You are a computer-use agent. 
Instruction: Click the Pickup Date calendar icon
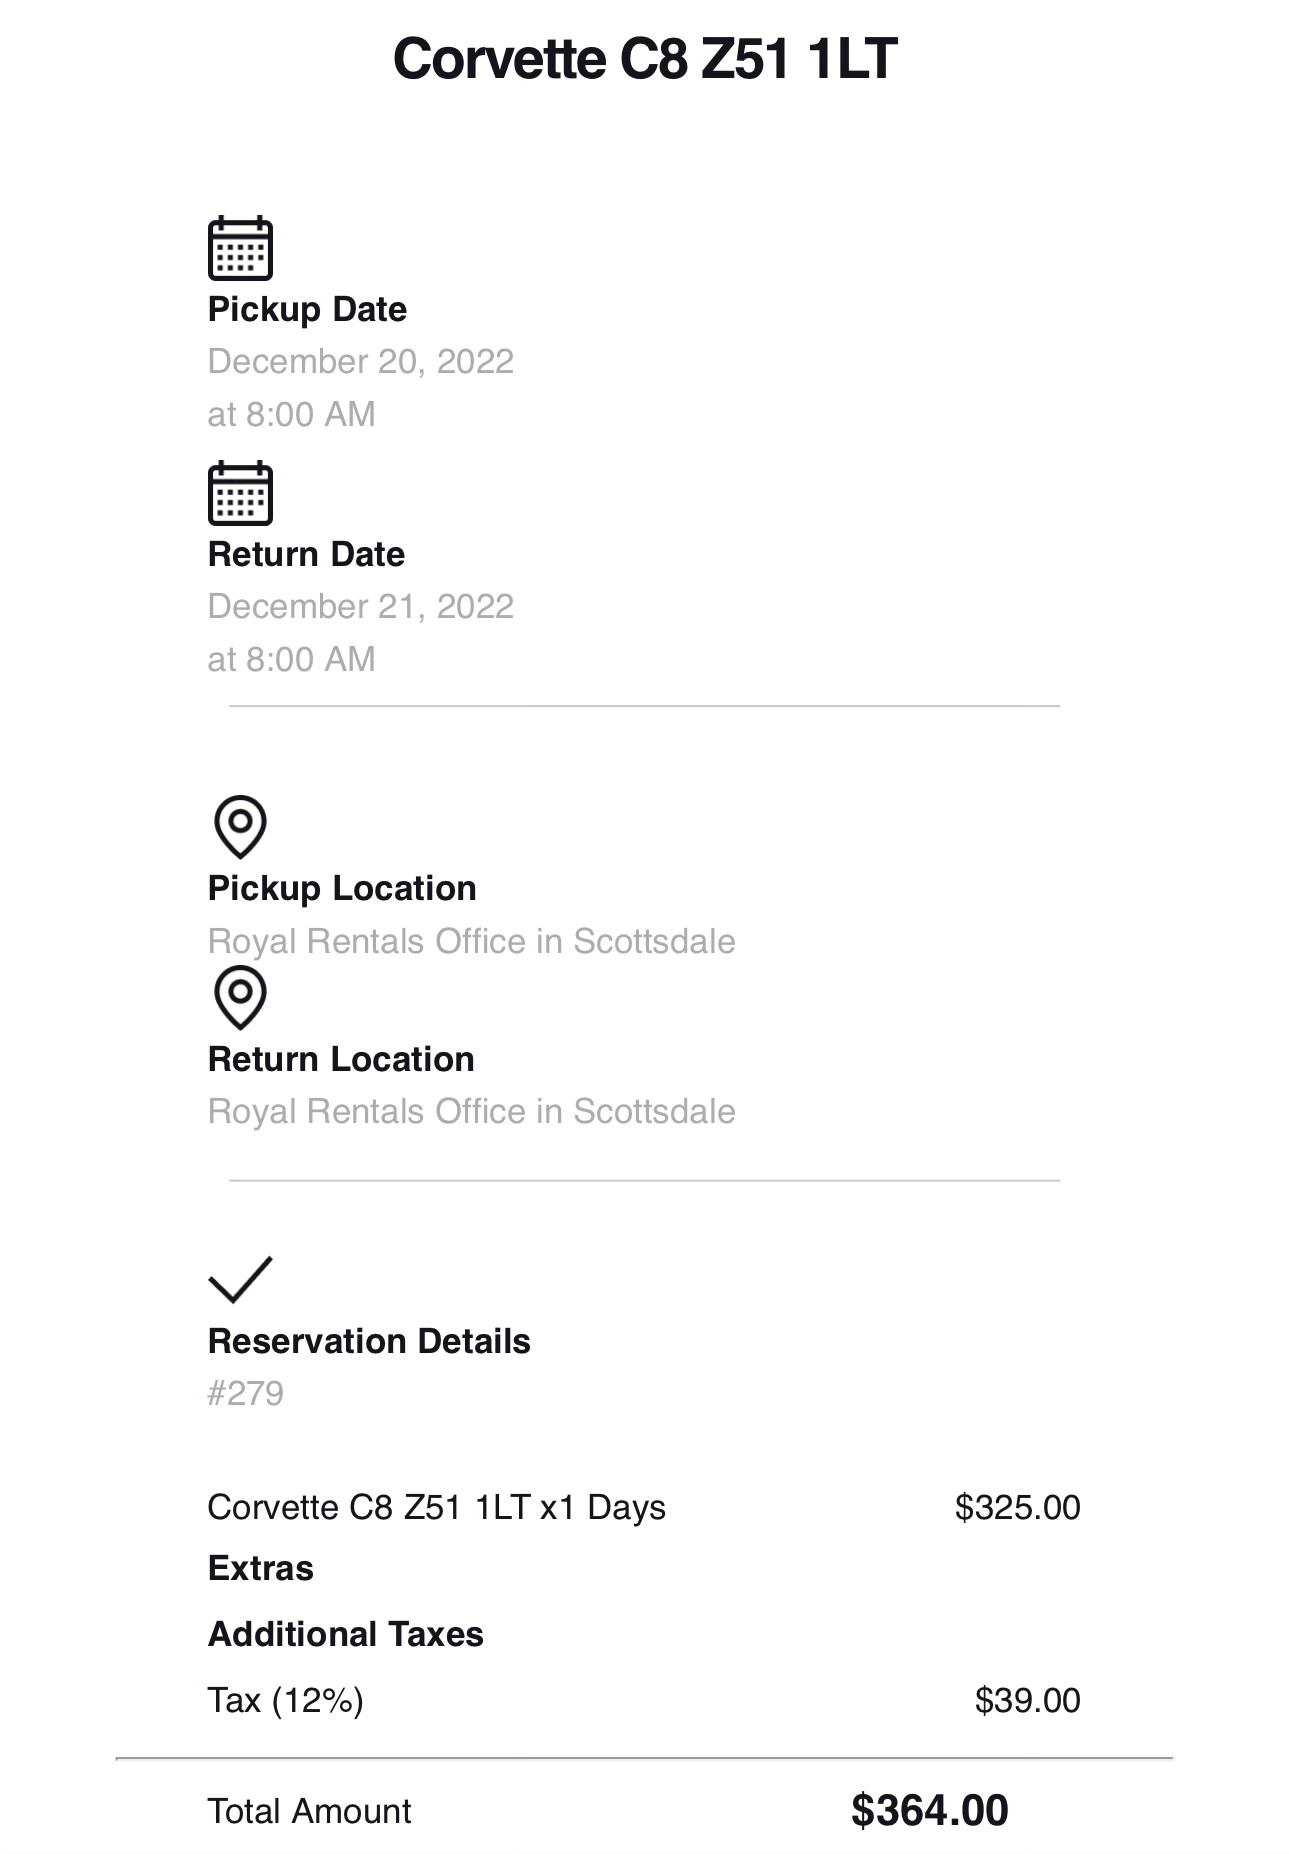[240, 248]
